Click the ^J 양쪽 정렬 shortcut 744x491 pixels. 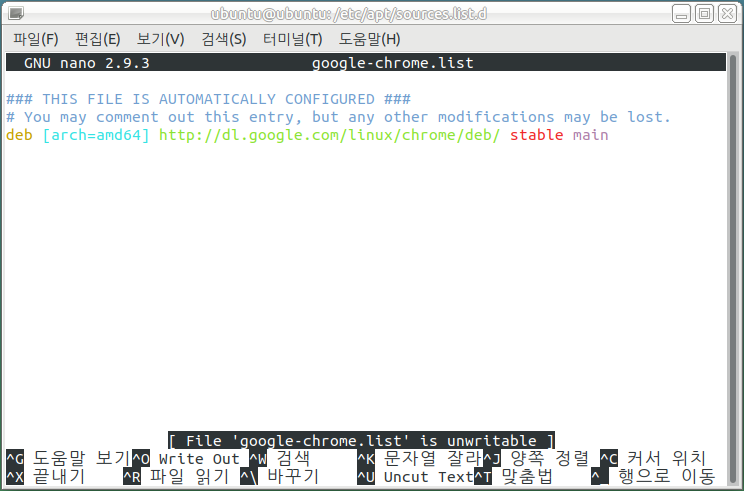click(536, 459)
